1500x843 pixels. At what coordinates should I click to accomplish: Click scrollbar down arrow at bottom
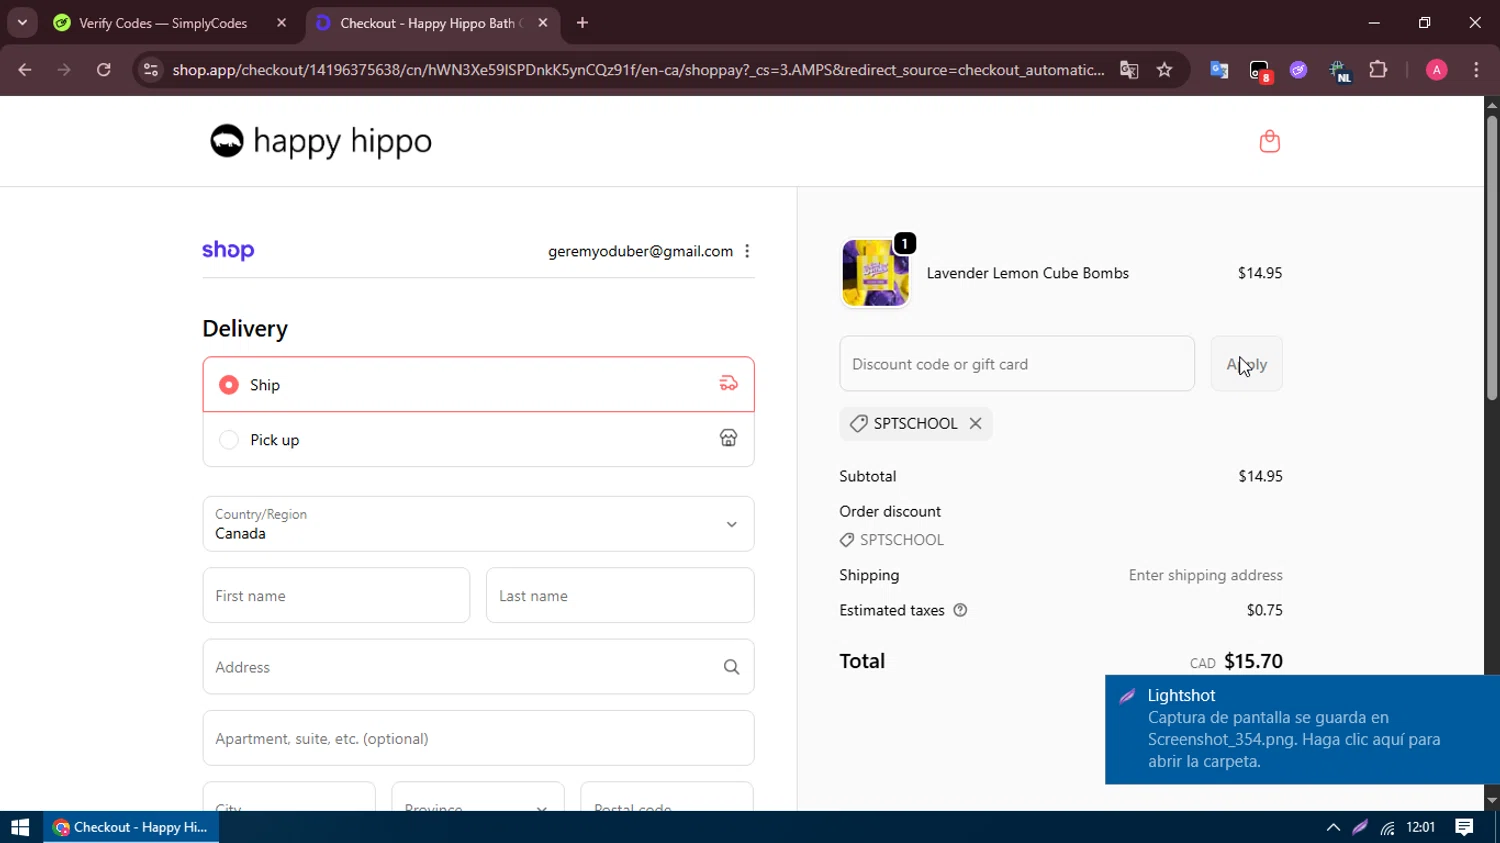click(x=1492, y=801)
